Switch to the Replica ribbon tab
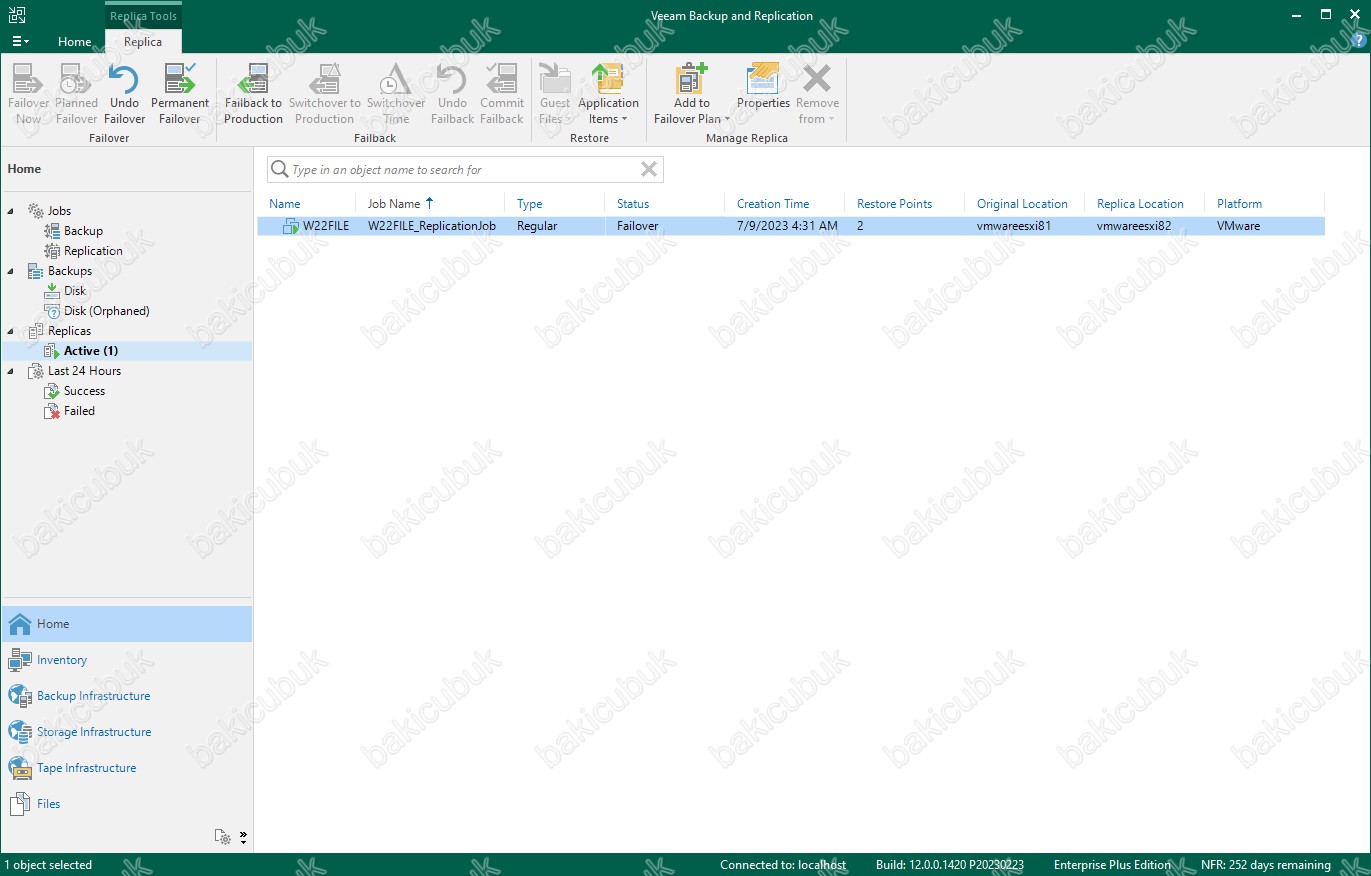This screenshot has height=876, width=1371. tap(143, 42)
